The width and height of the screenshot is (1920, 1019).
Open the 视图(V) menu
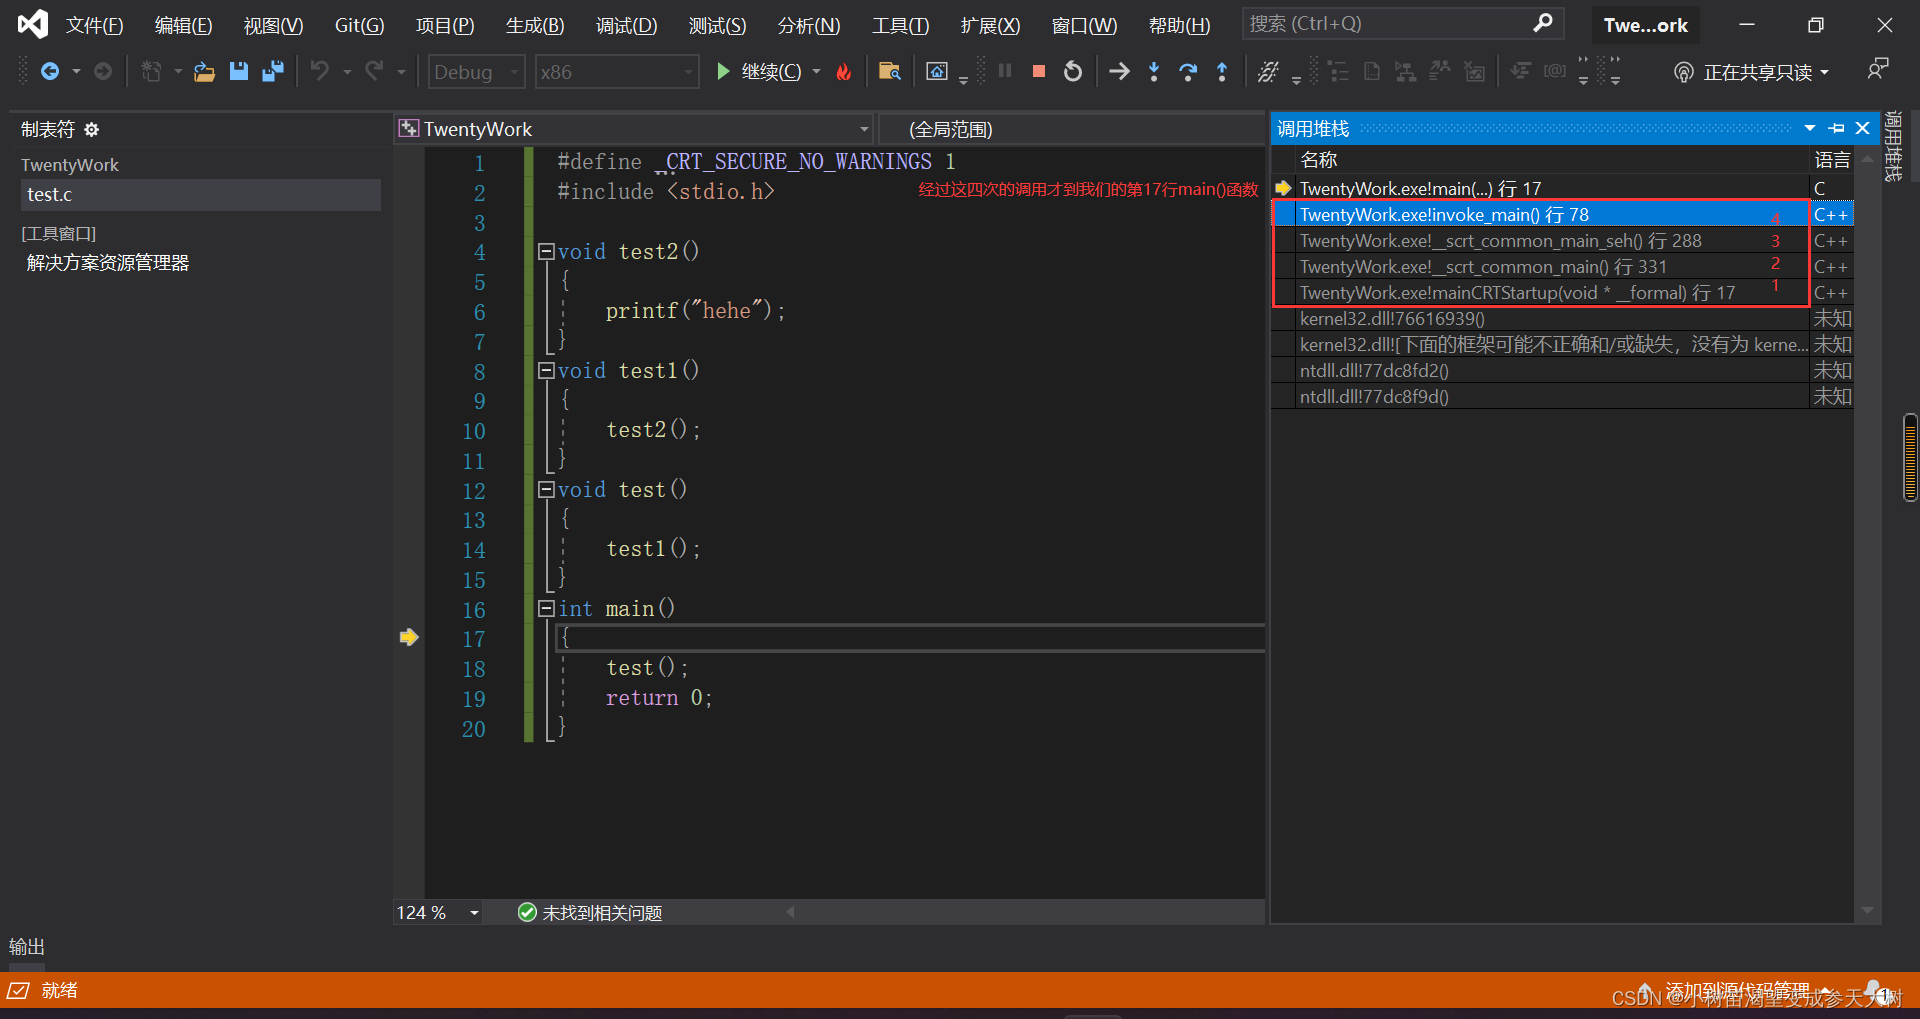[x=274, y=25]
